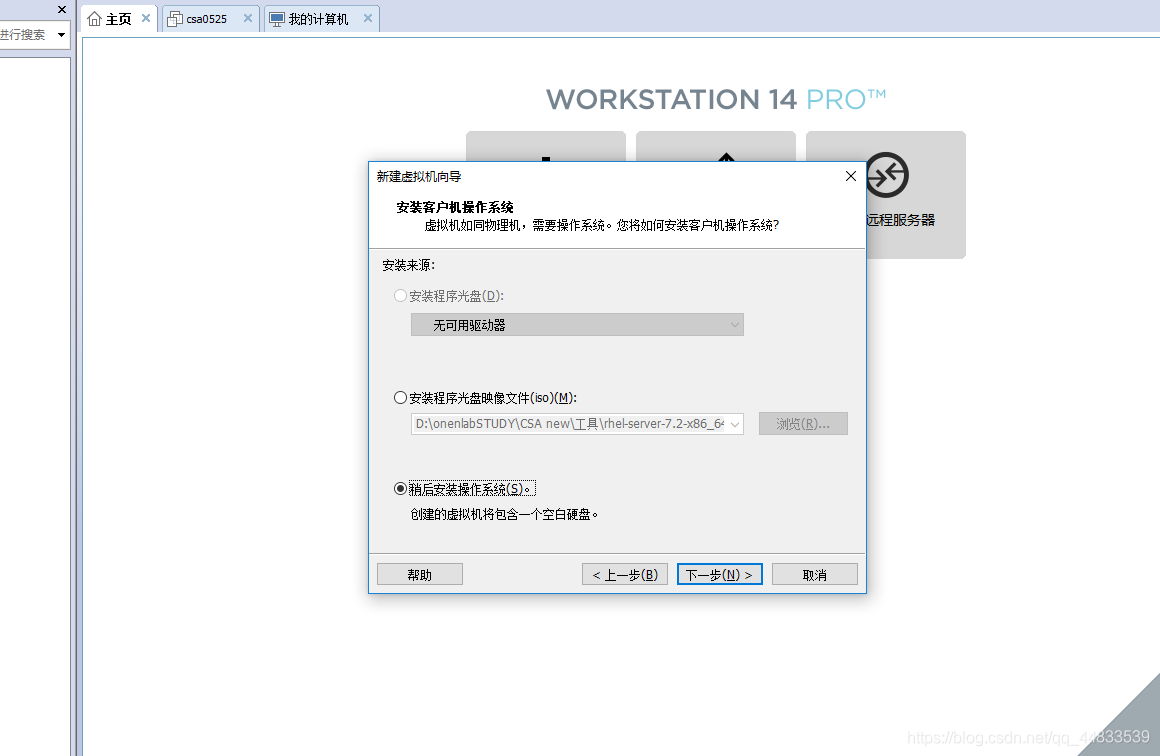The height and width of the screenshot is (756, 1160).
Task: Click the computer icon on 我的计算机 tab
Action: [277, 18]
